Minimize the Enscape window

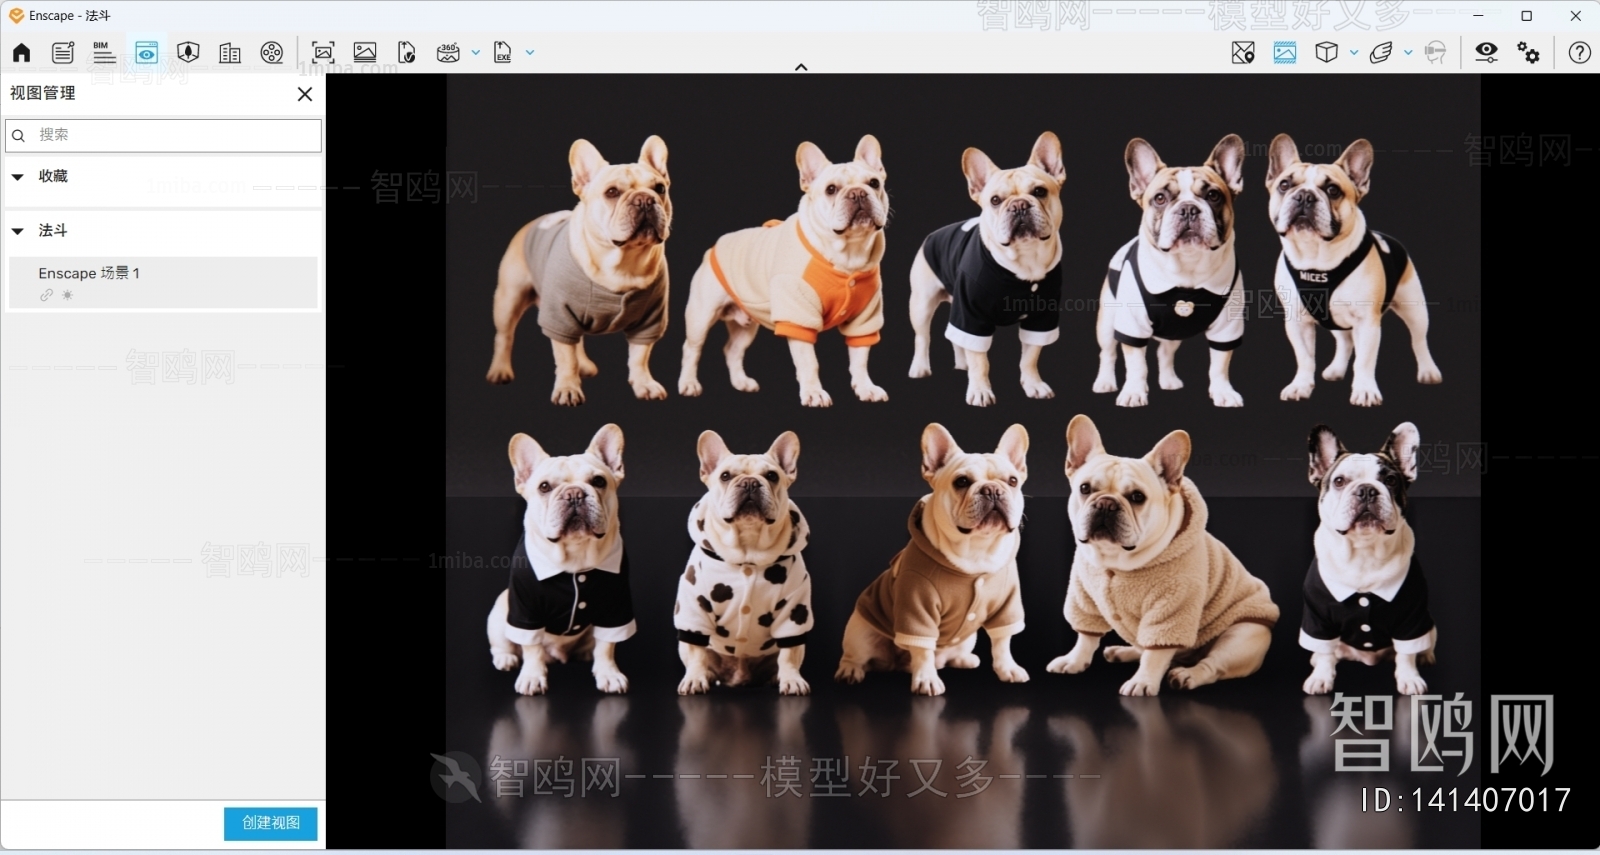click(x=1478, y=16)
